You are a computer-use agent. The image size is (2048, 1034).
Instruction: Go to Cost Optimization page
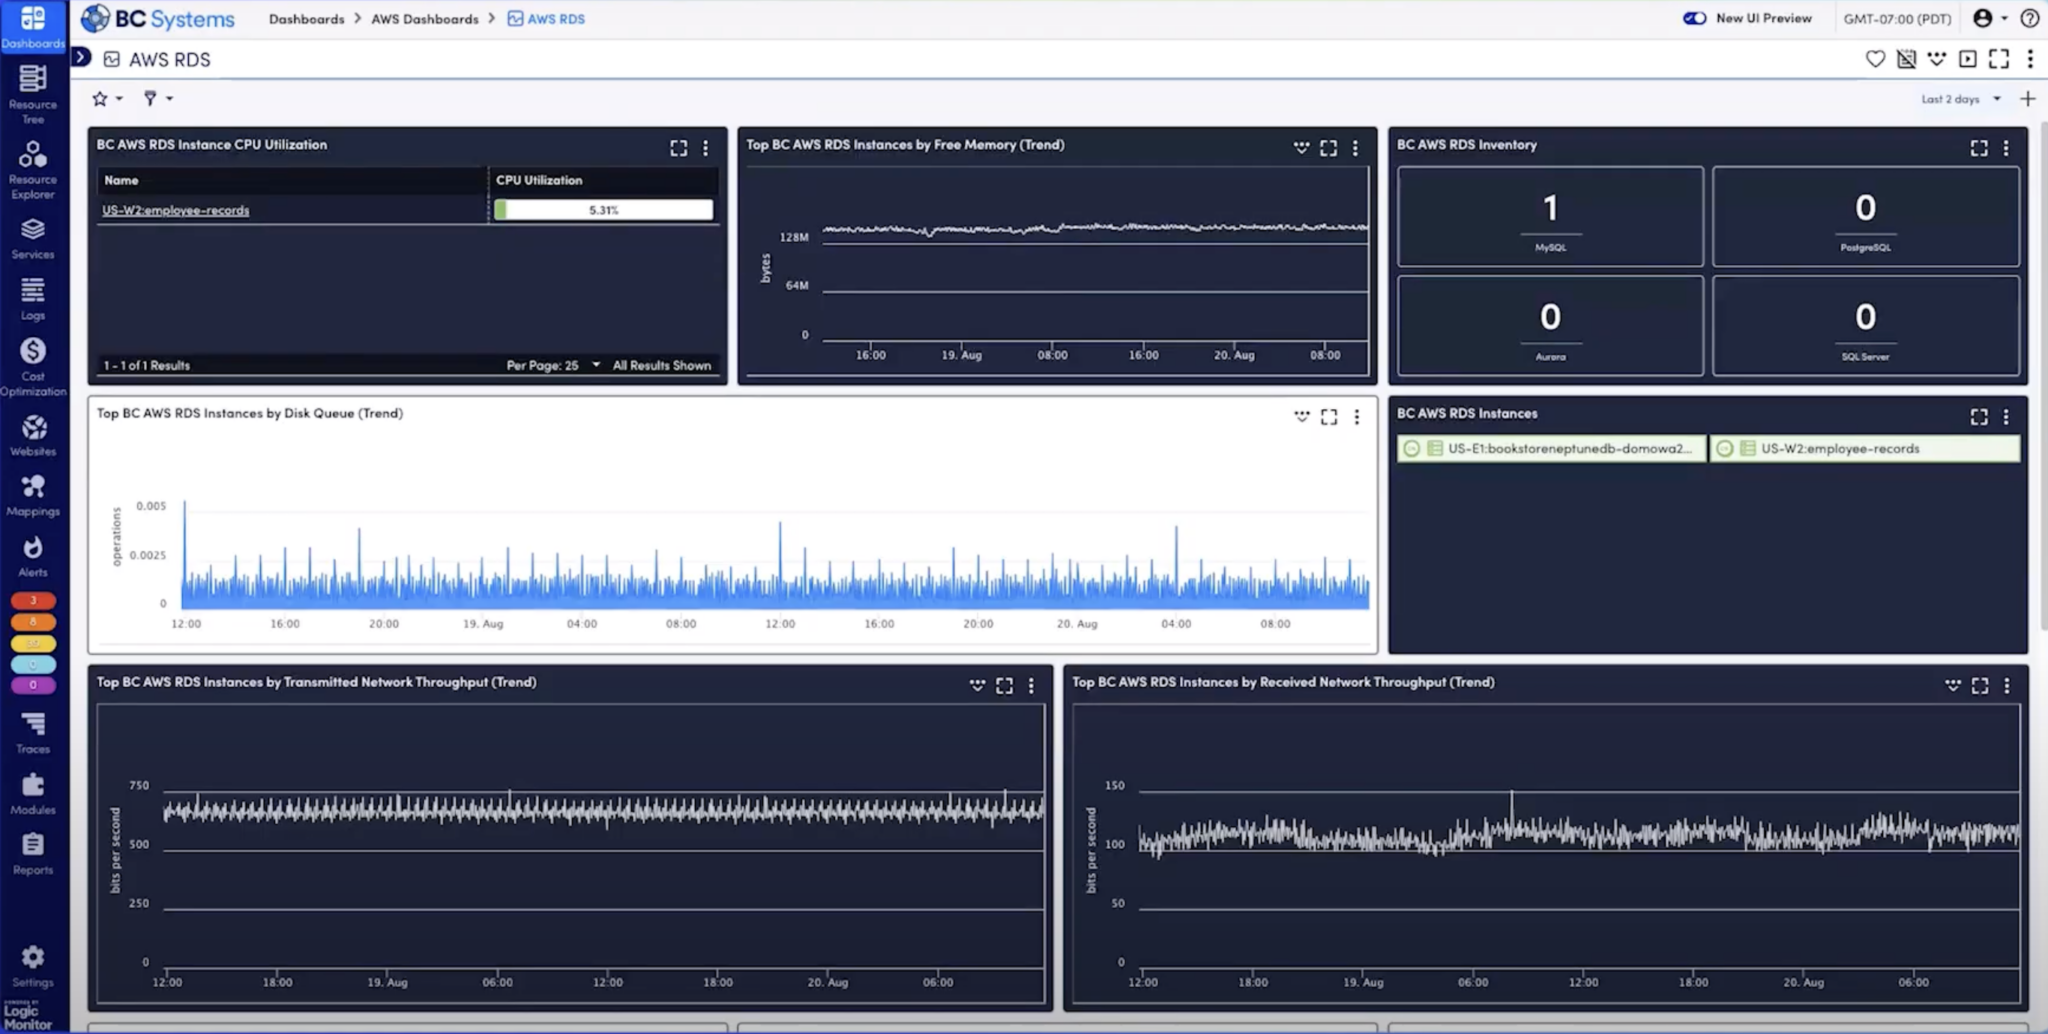[x=33, y=364]
